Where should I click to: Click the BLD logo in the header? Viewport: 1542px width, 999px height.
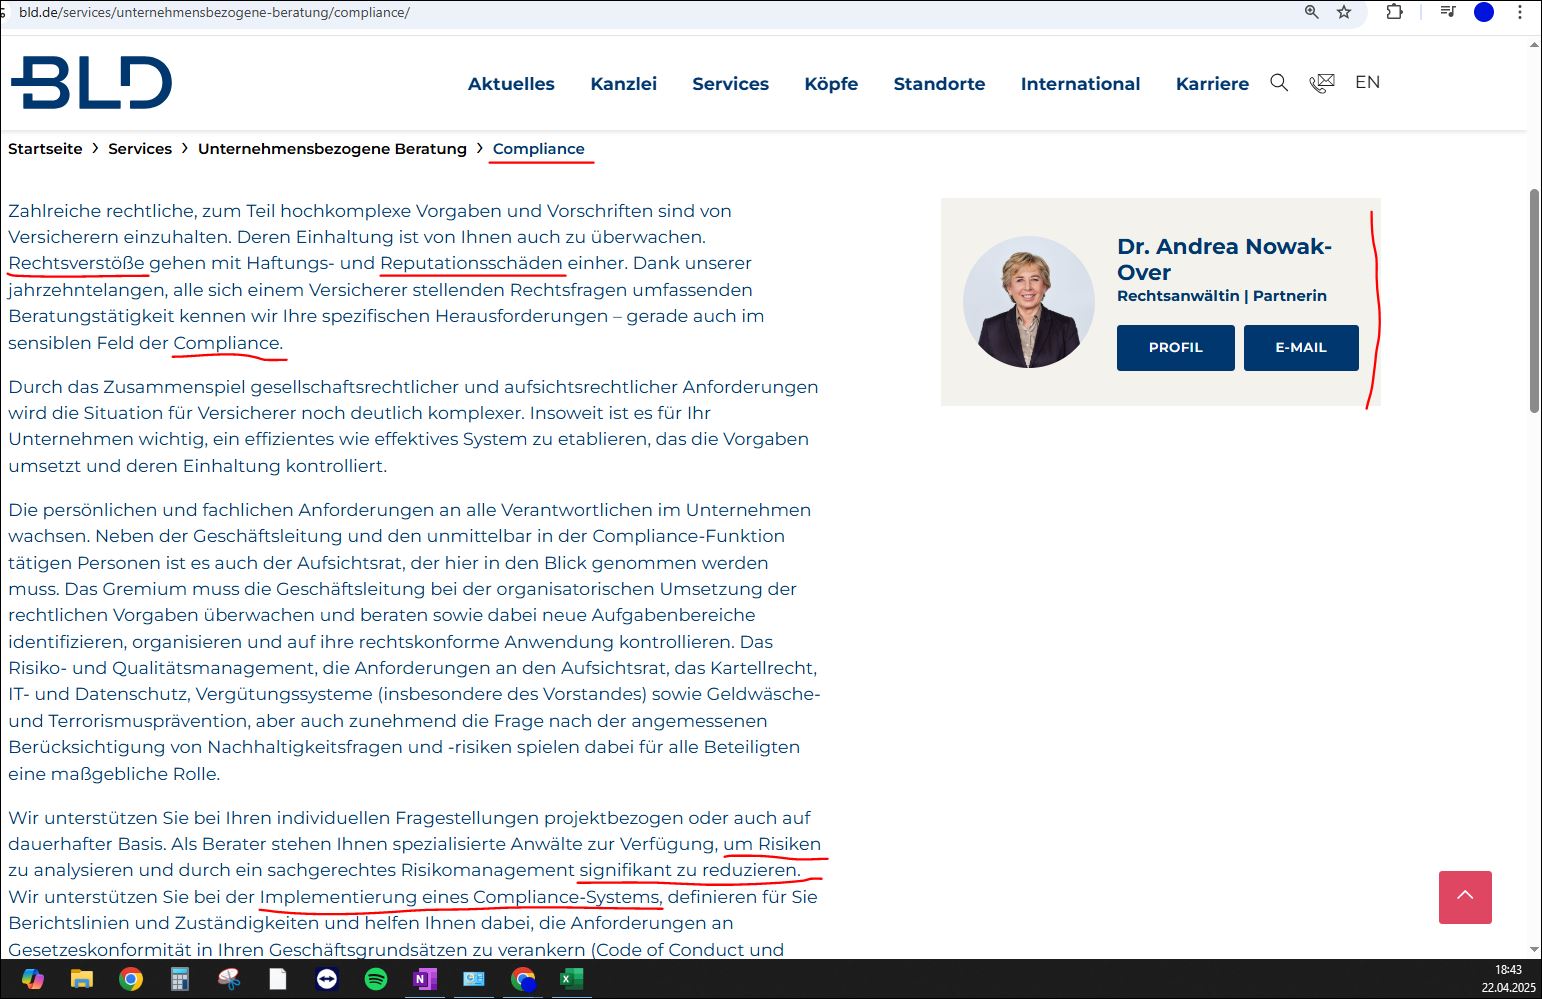[x=91, y=83]
